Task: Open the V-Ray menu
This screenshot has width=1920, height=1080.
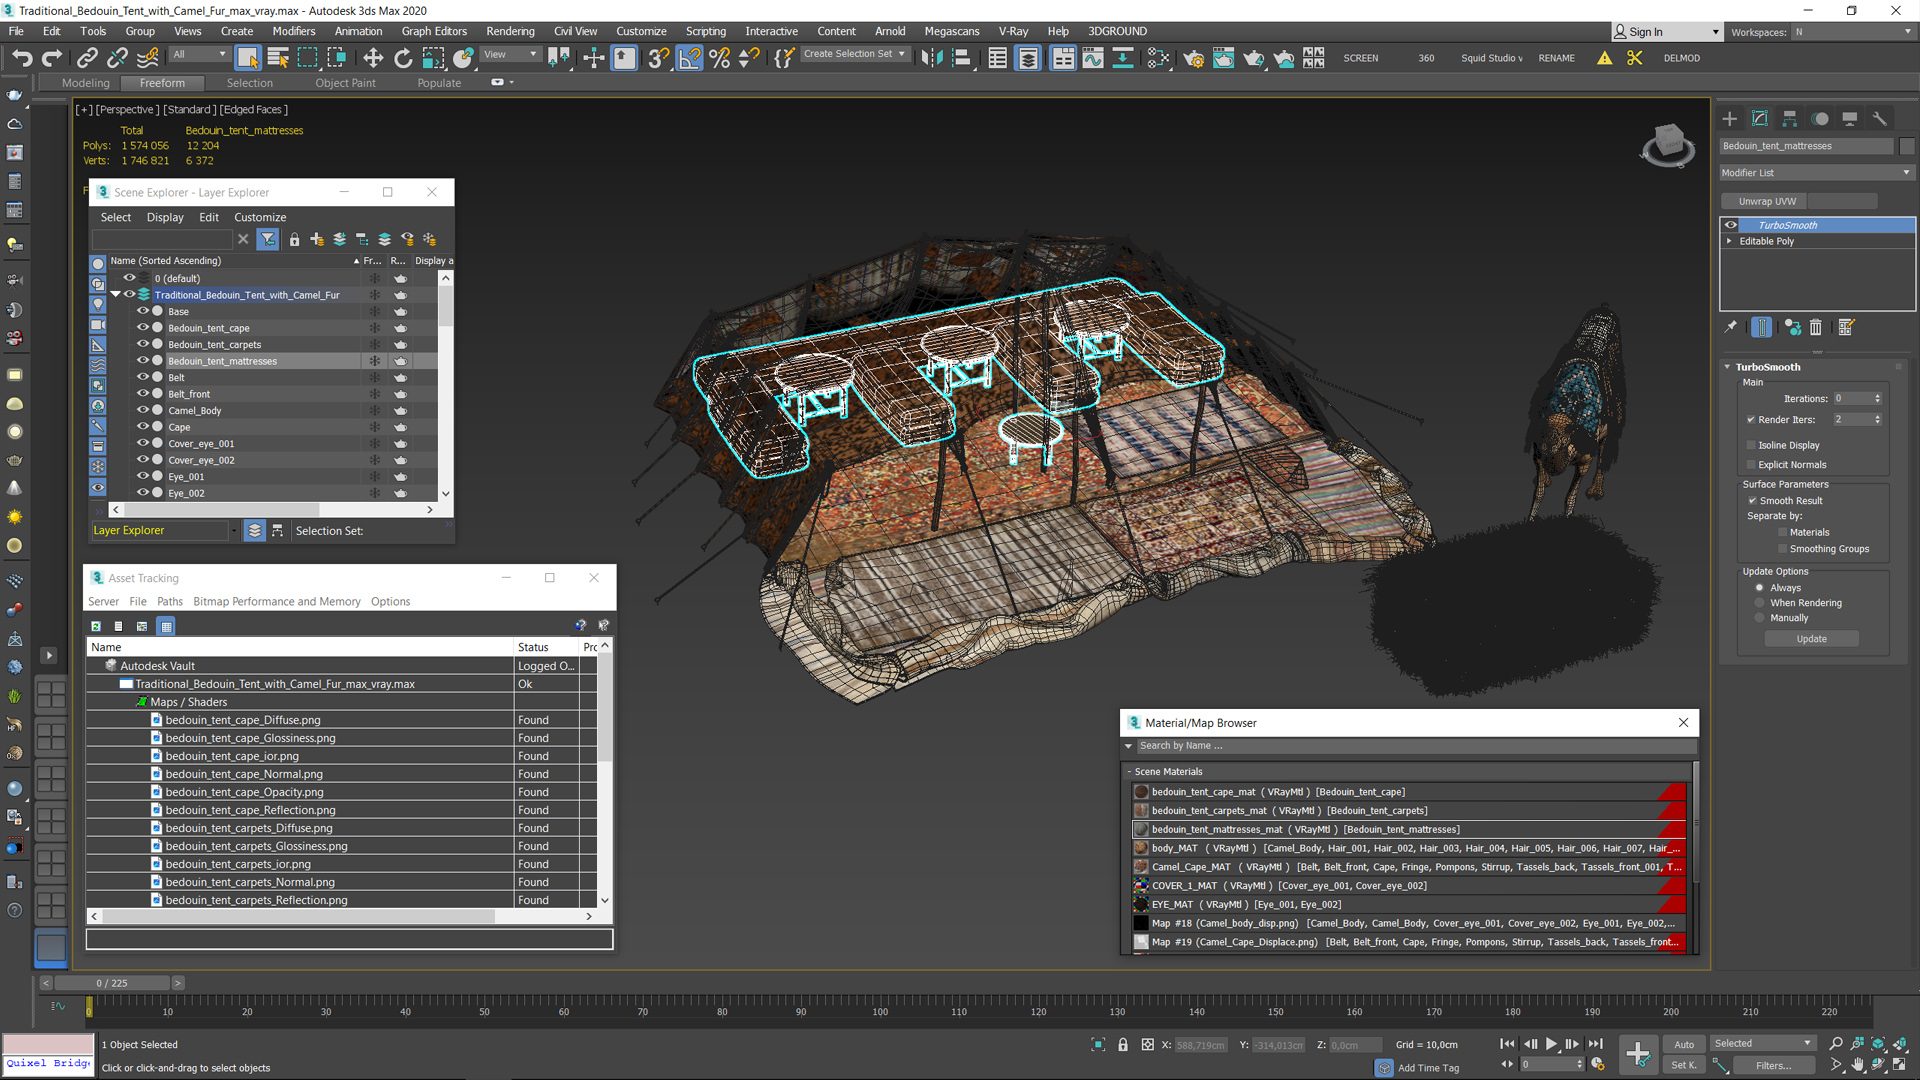Action: (1013, 31)
